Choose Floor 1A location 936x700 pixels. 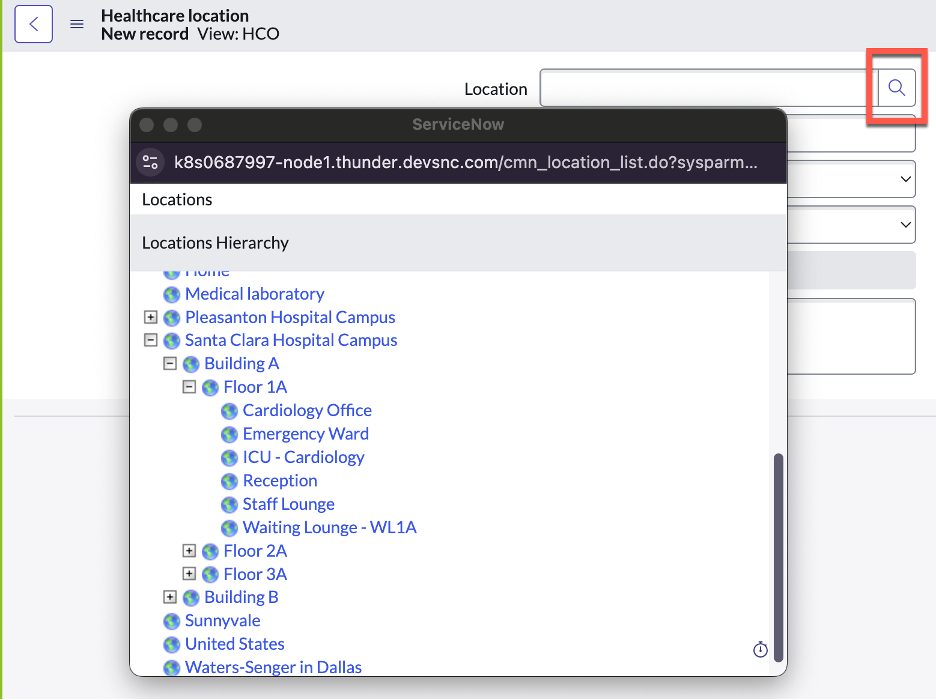point(255,387)
